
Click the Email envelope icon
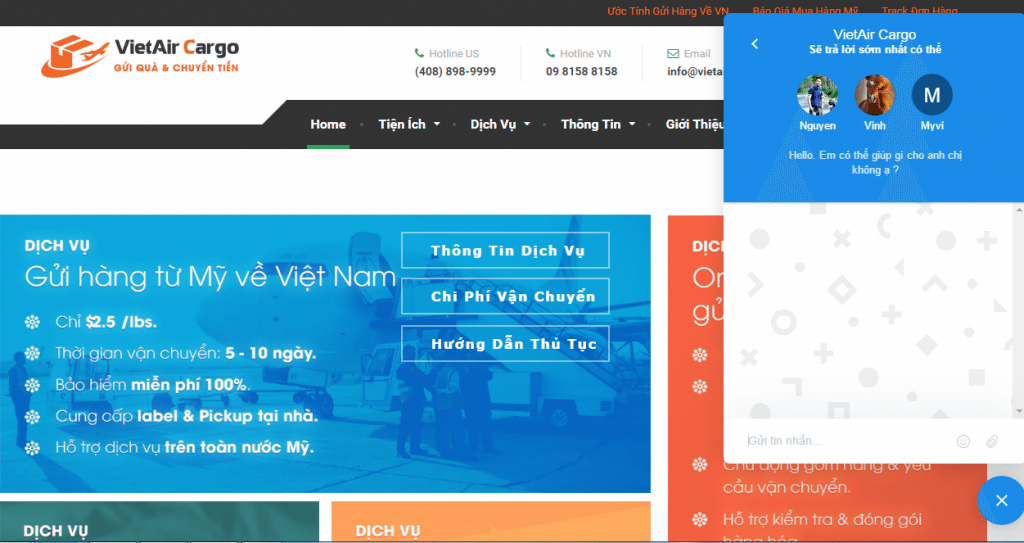click(673, 53)
